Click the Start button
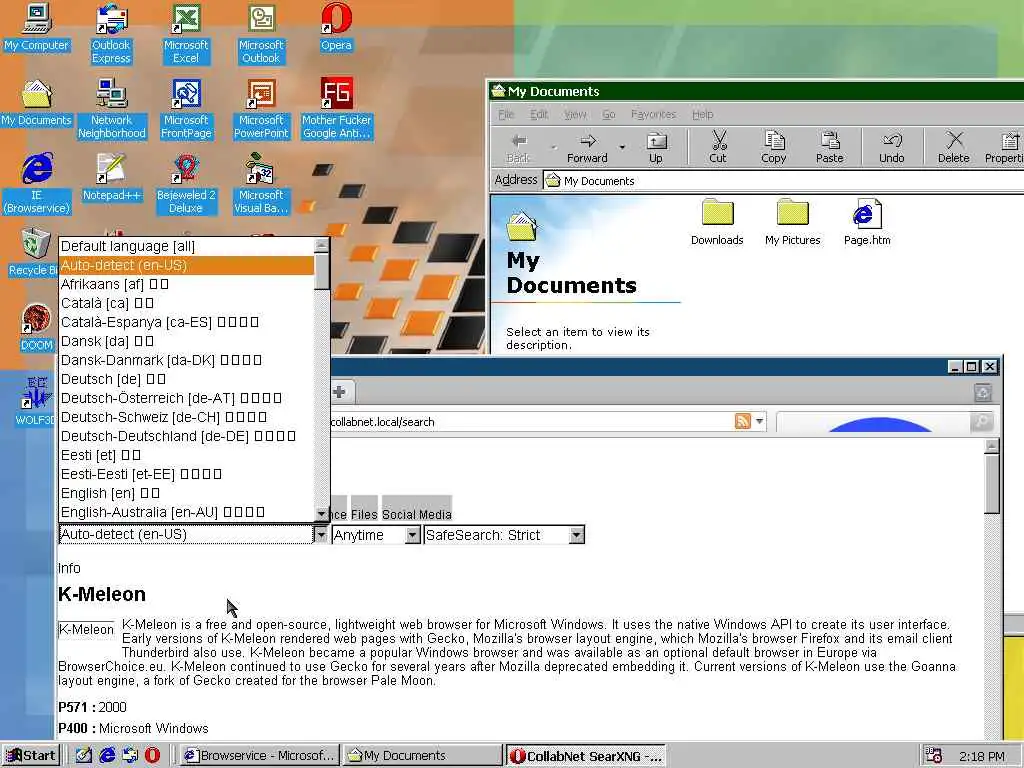The width and height of the screenshot is (1024, 768). pos(31,756)
